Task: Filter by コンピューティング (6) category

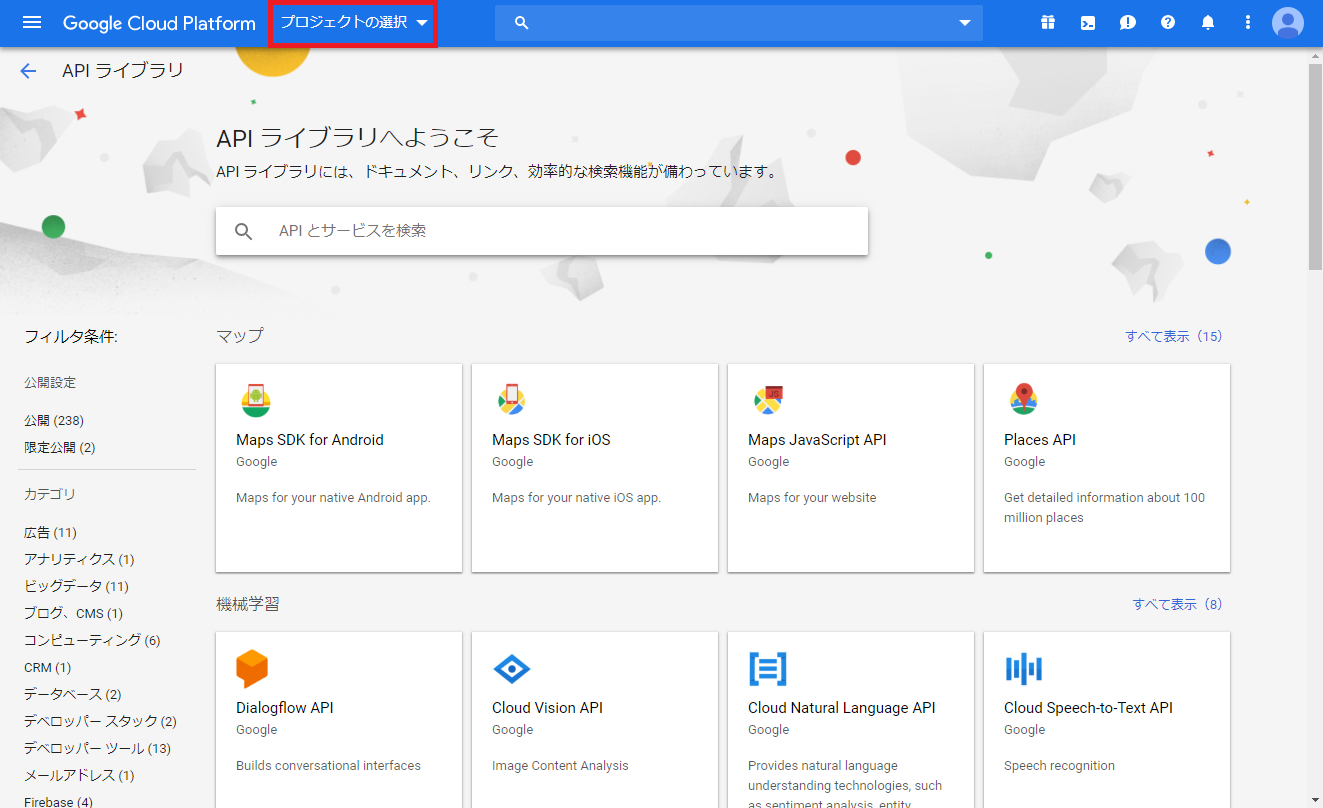Action: 92,641
